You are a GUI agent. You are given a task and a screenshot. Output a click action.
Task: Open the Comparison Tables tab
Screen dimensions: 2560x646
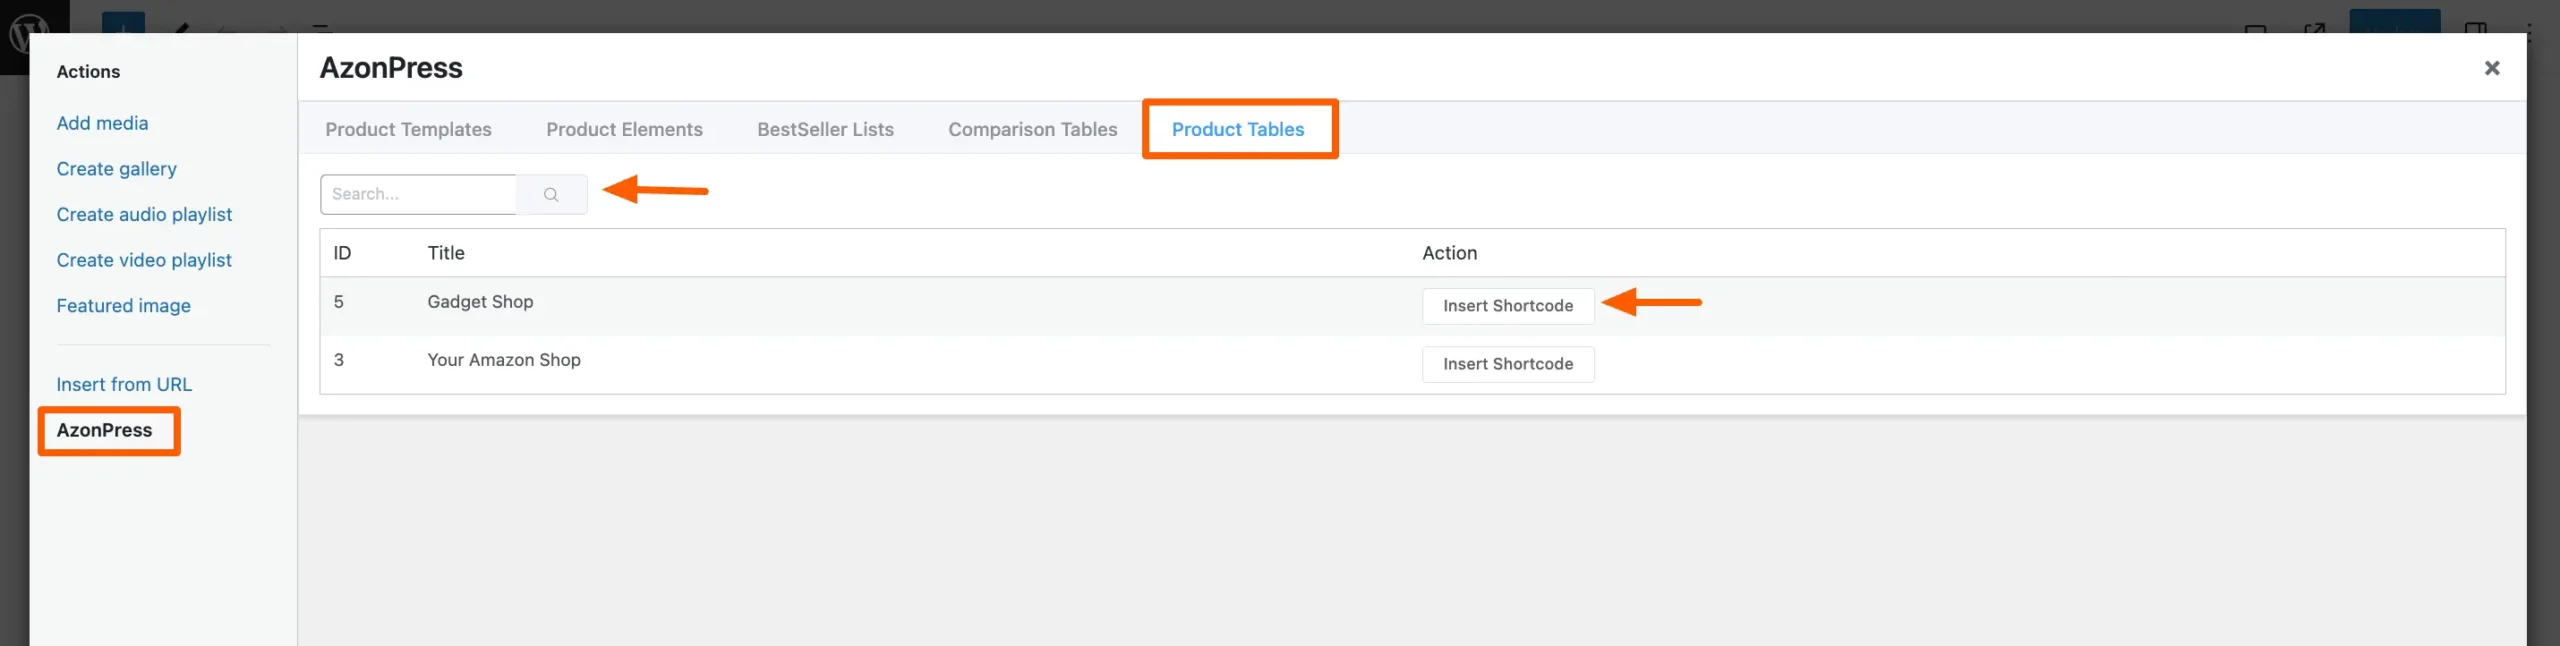pyautogui.click(x=1032, y=129)
